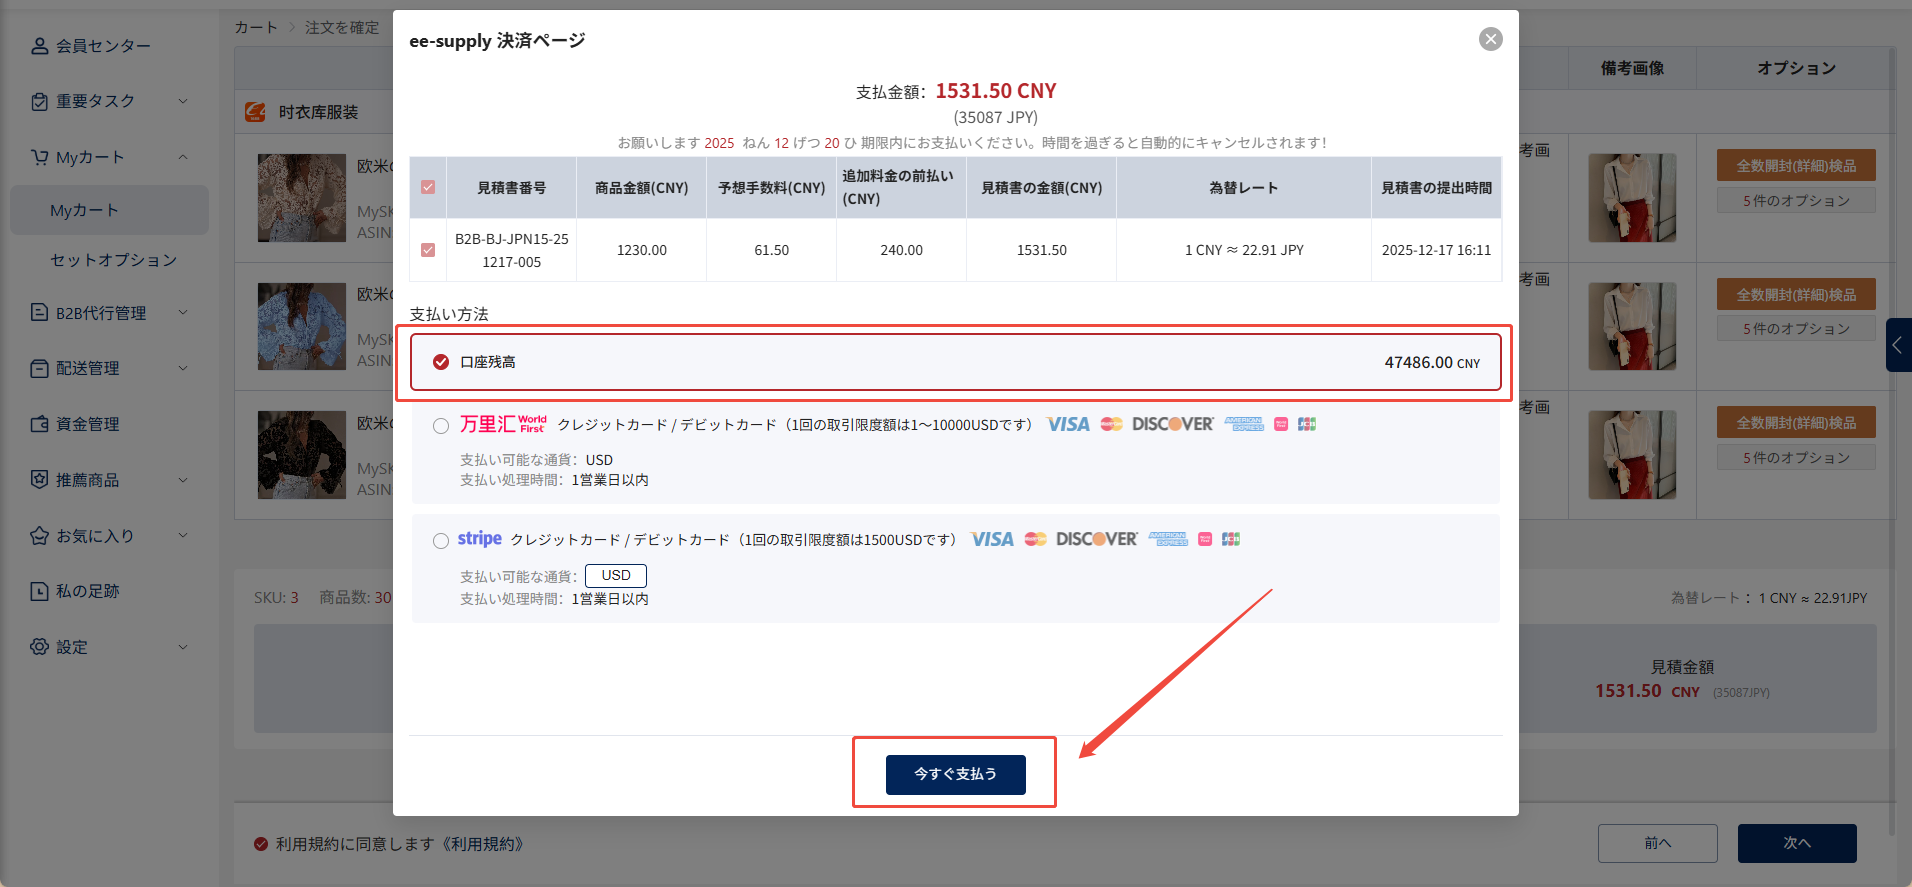
Task: Click the お気に入り star icon
Action: pos(40,536)
